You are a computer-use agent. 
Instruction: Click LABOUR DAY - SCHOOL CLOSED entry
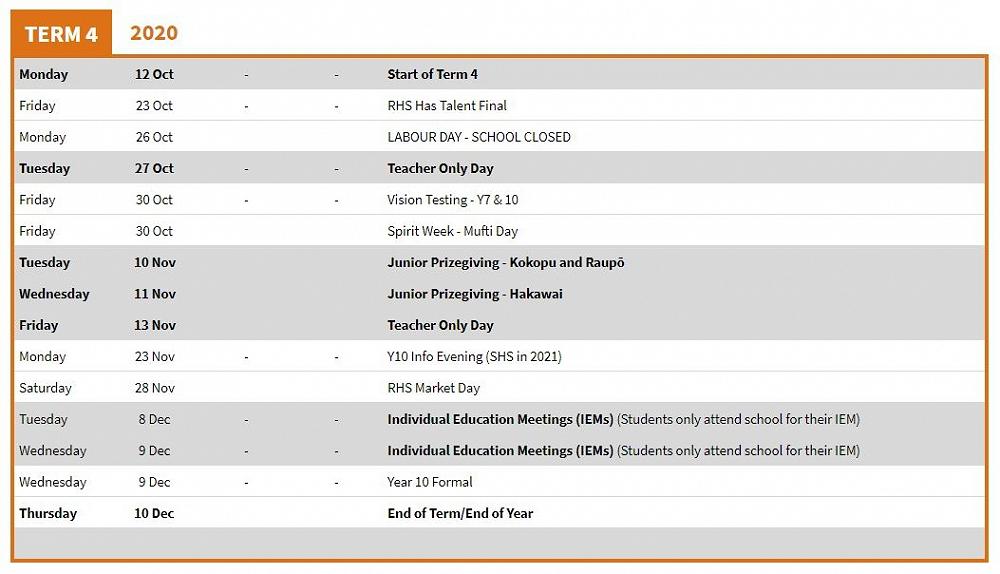(x=478, y=137)
